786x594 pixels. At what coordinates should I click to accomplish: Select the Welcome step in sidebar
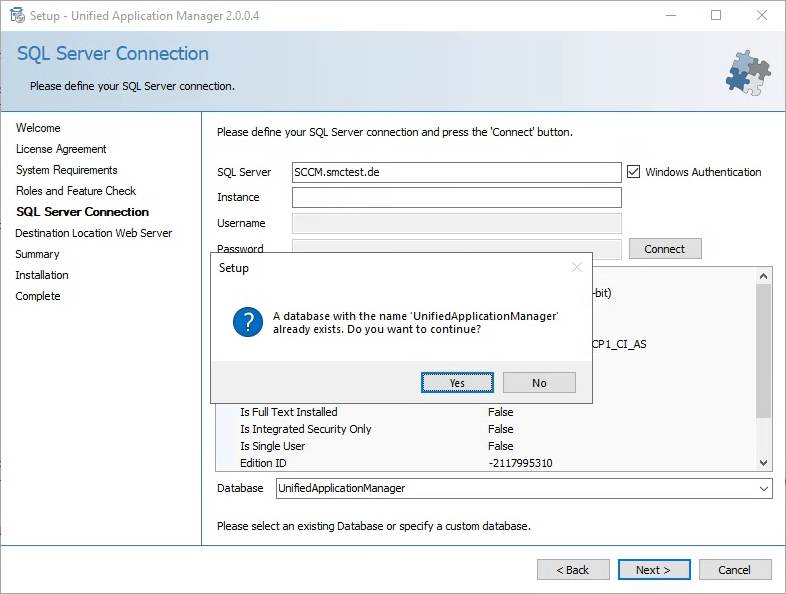click(38, 128)
